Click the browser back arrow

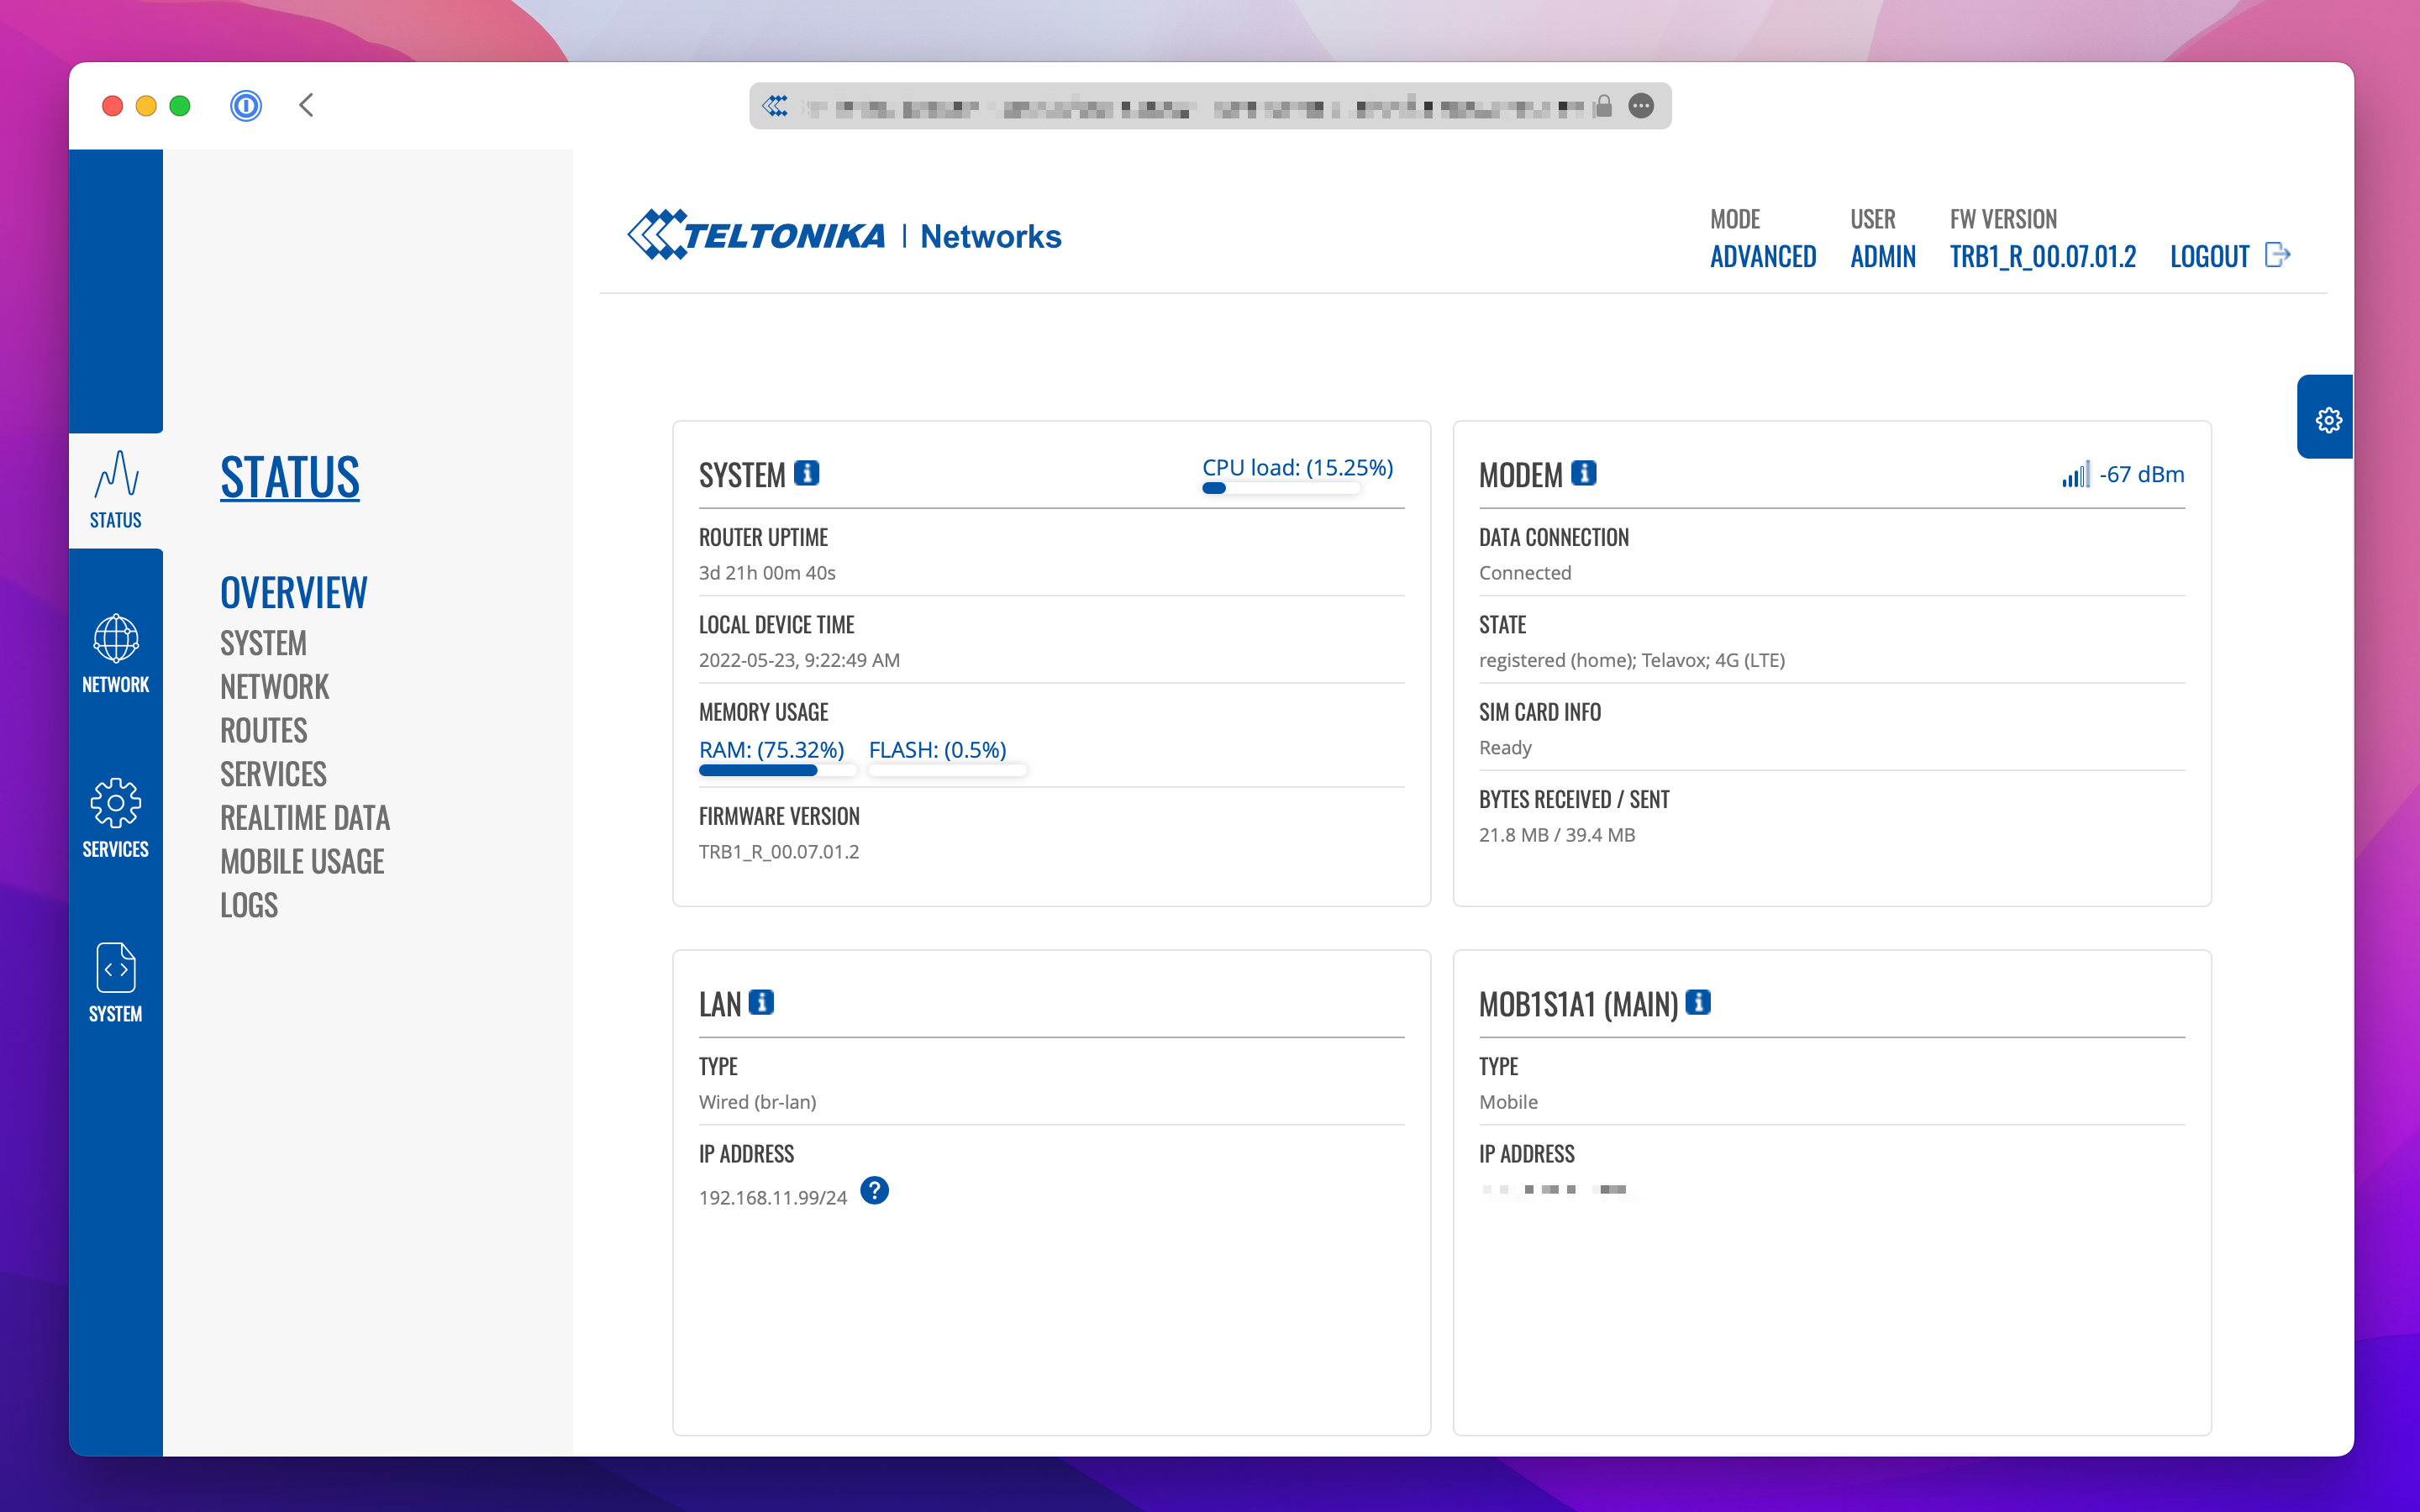coord(306,105)
